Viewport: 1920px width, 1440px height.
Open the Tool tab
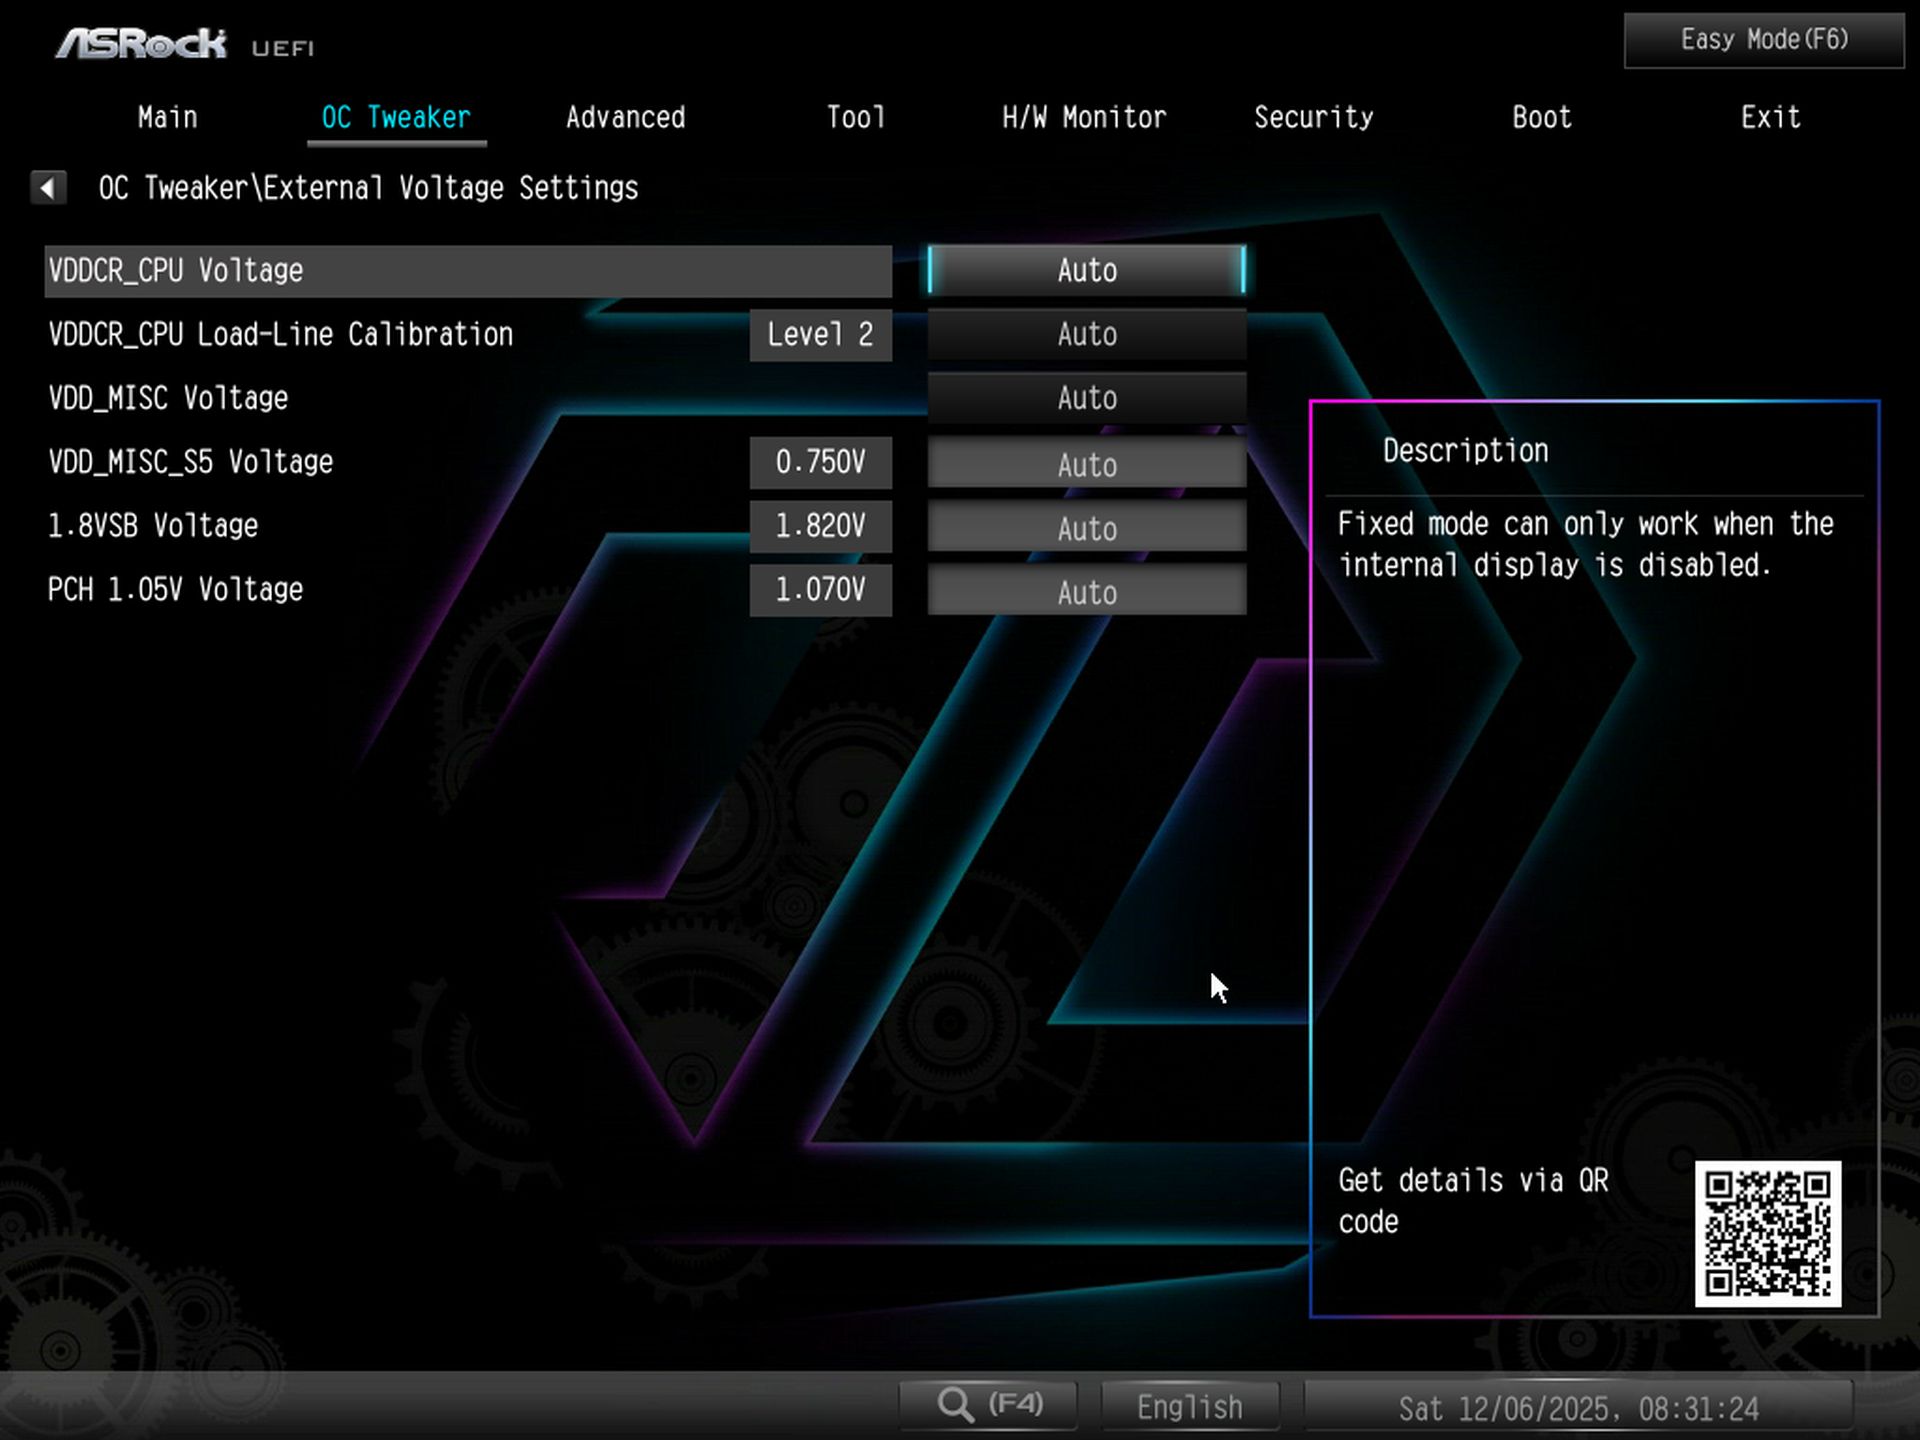click(855, 117)
